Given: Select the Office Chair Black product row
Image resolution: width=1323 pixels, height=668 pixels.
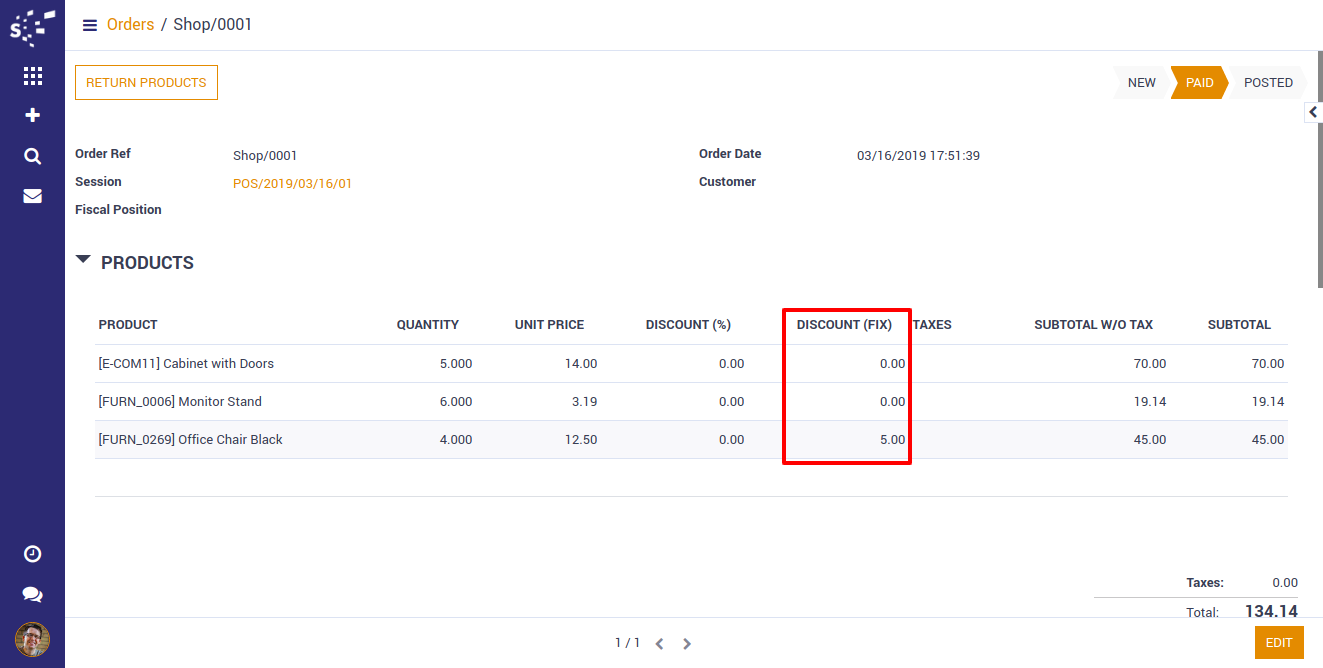Looking at the screenshot, I should click(x=691, y=440).
